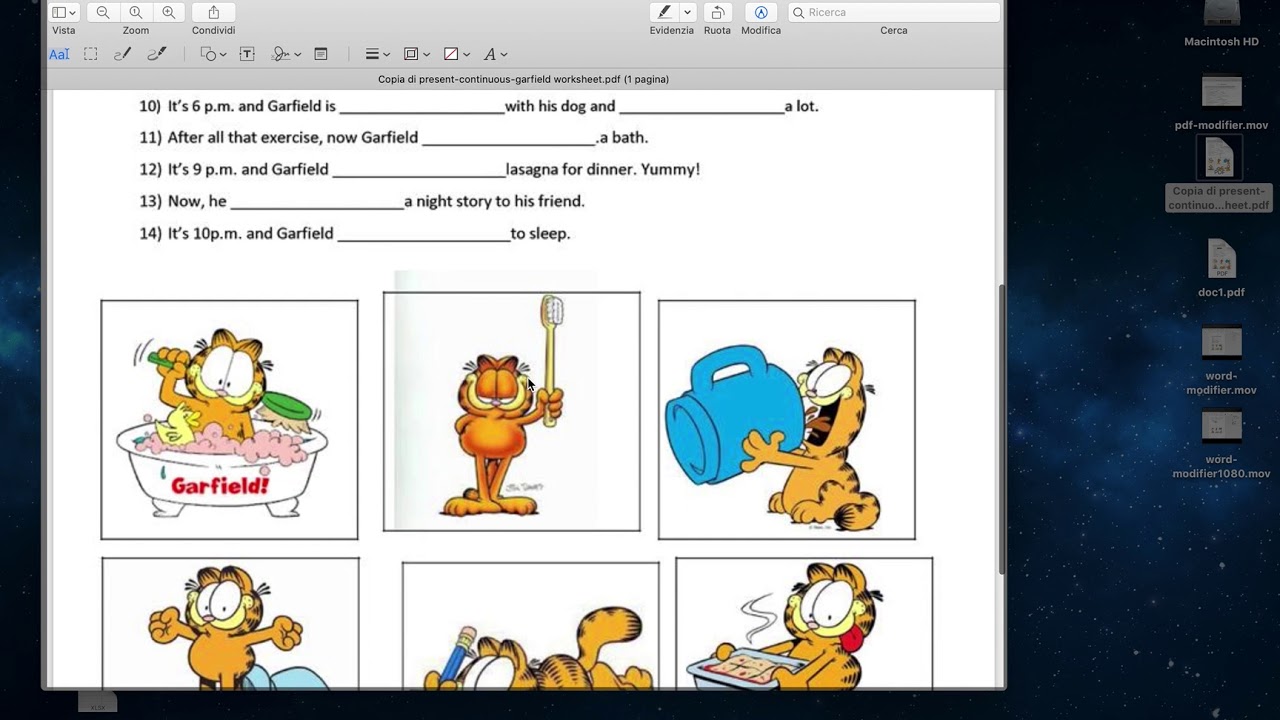Click sentence 13 about night story
Viewport: 1280px width, 720px height.
[x=362, y=202]
